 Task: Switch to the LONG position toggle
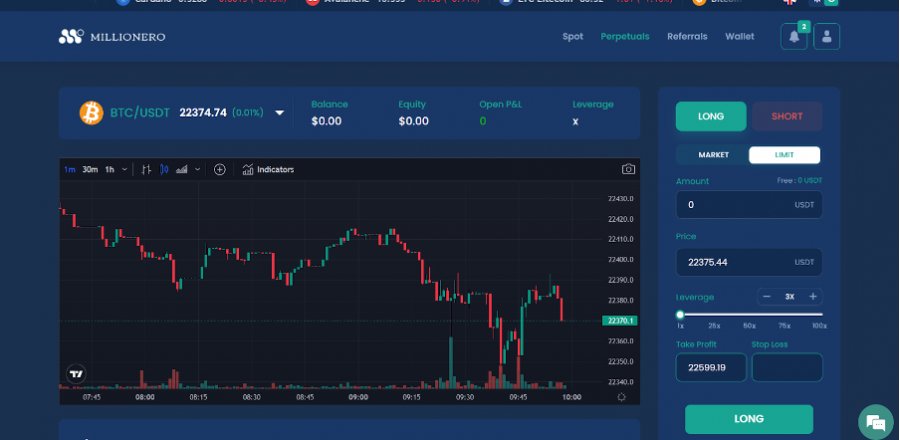click(x=711, y=116)
